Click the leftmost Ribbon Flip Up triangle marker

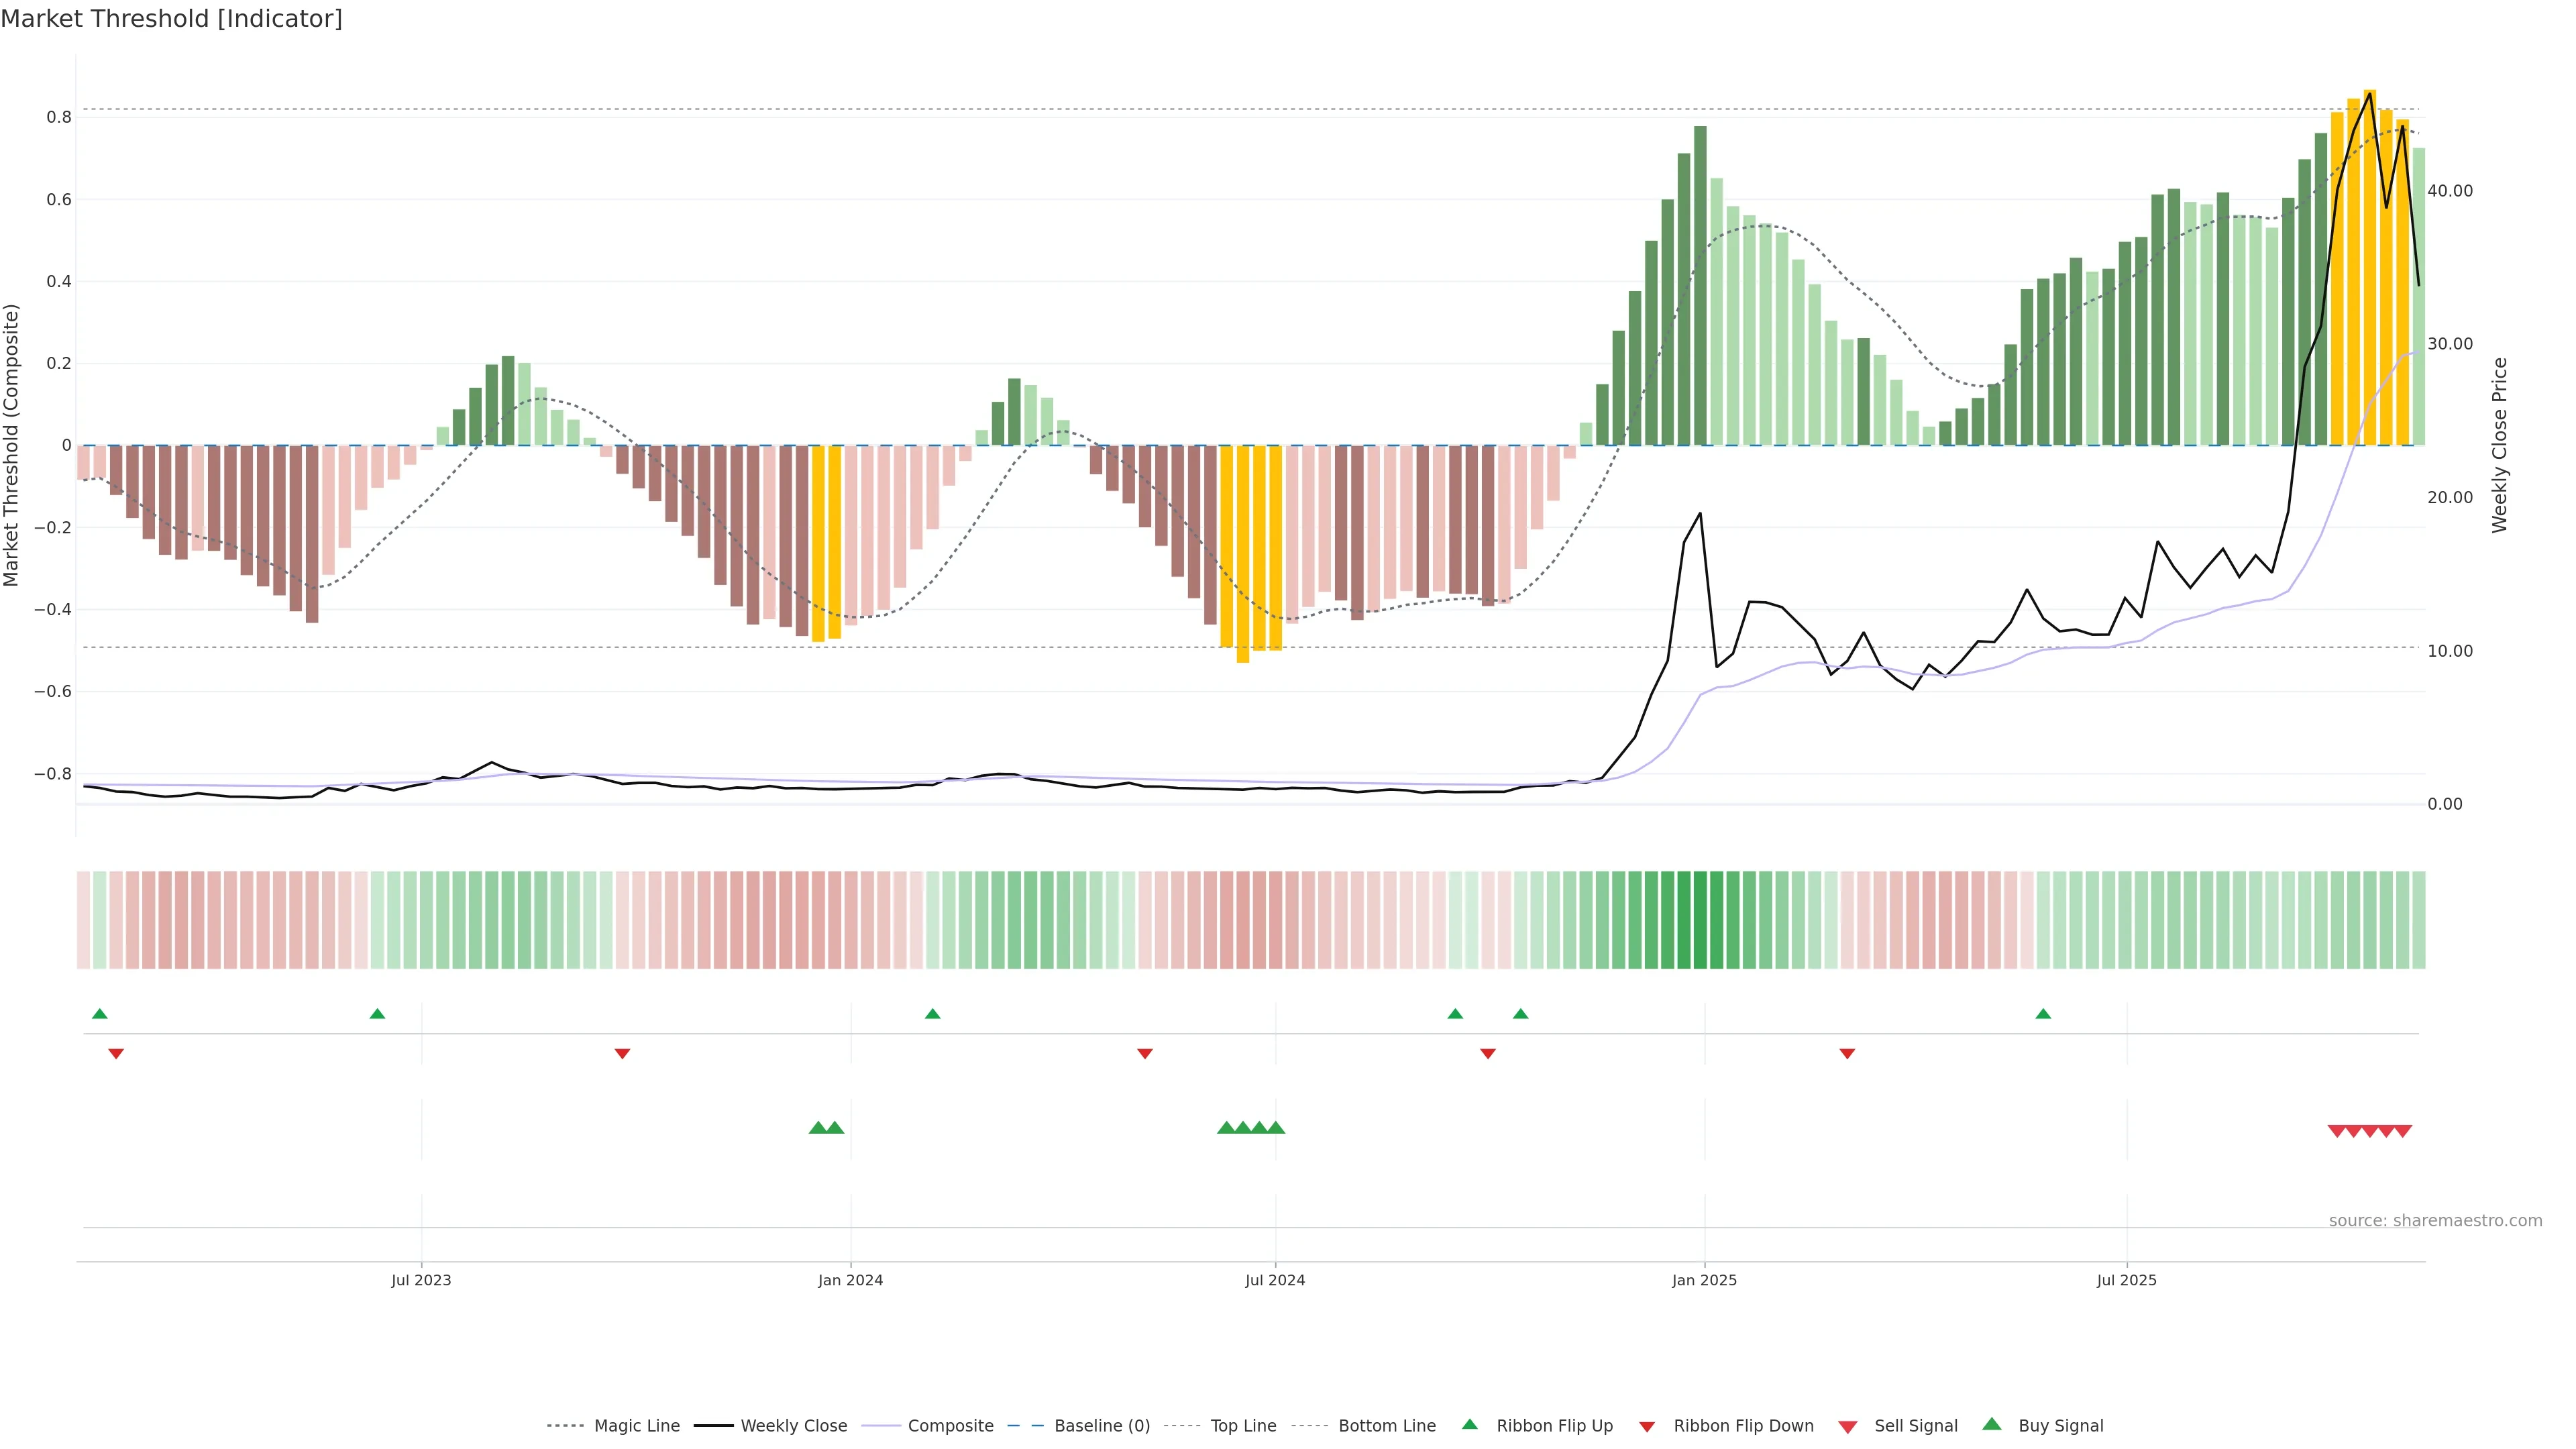coord(99,1014)
